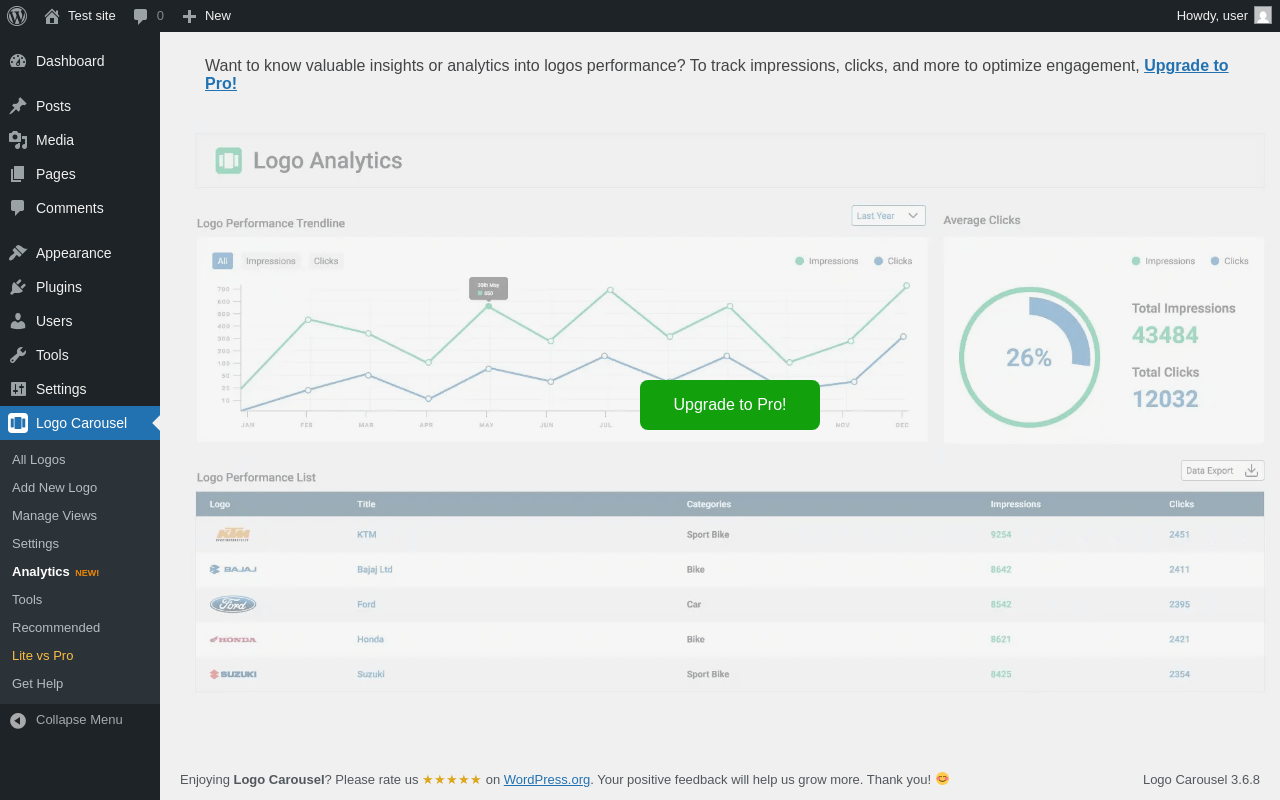Click the Impressions legend dot in Average Clicks
The image size is (1280, 800).
click(1136, 261)
